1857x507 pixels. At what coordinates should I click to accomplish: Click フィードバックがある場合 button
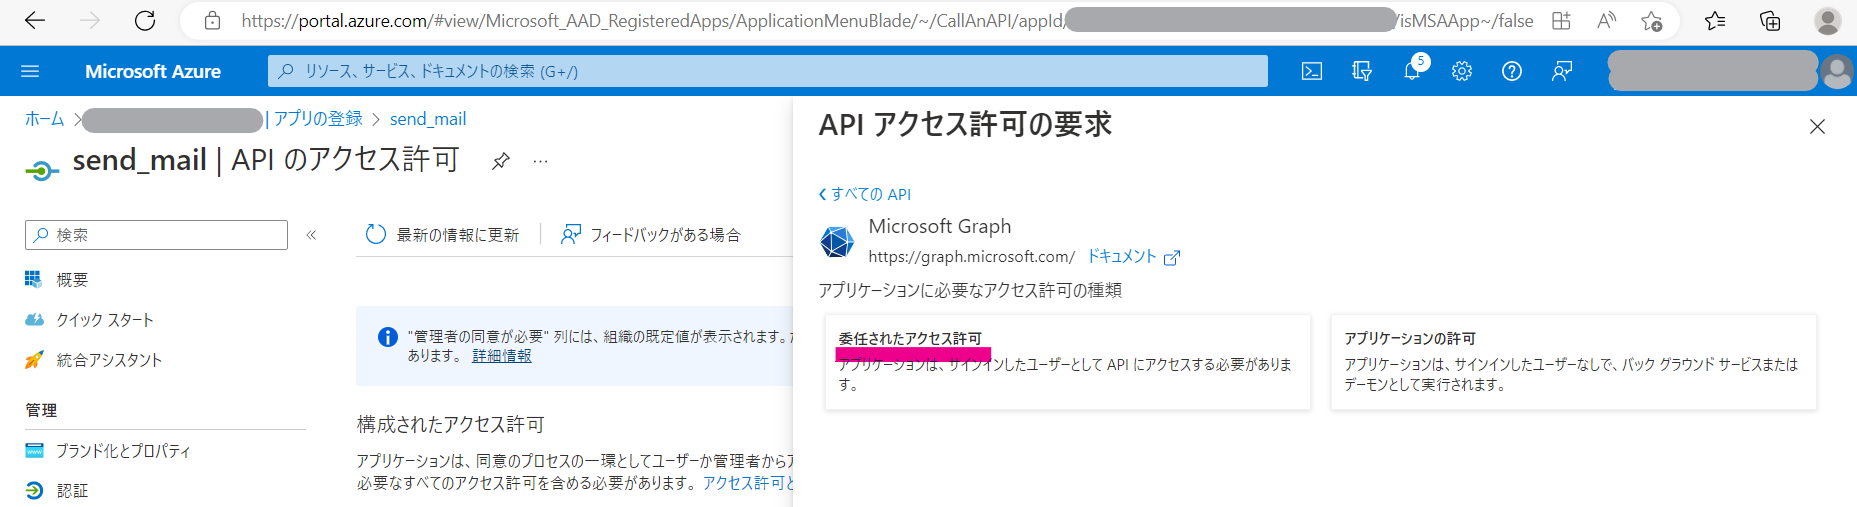point(651,235)
